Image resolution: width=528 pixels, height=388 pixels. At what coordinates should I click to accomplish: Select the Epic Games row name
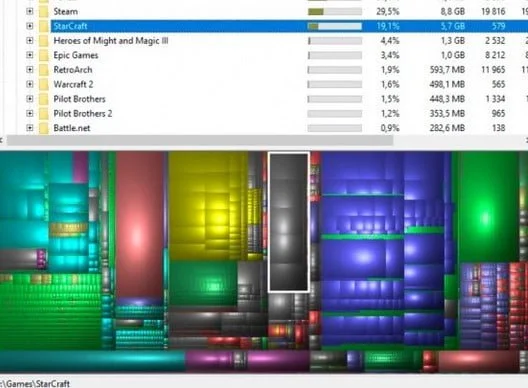pyautogui.click(x=76, y=55)
